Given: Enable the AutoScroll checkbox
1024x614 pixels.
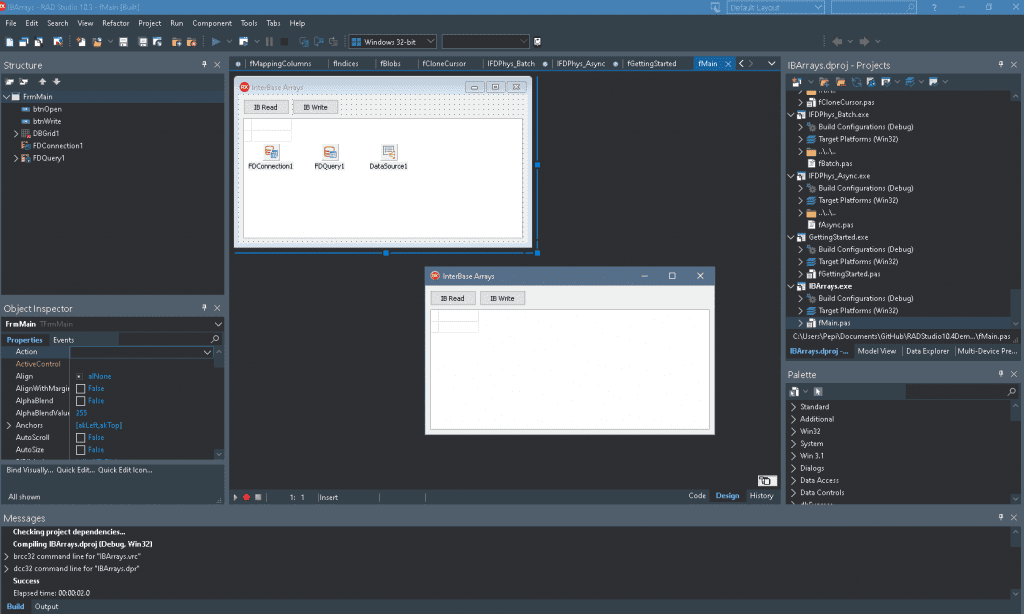Looking at the screenshot, I should tap(80, 438).
